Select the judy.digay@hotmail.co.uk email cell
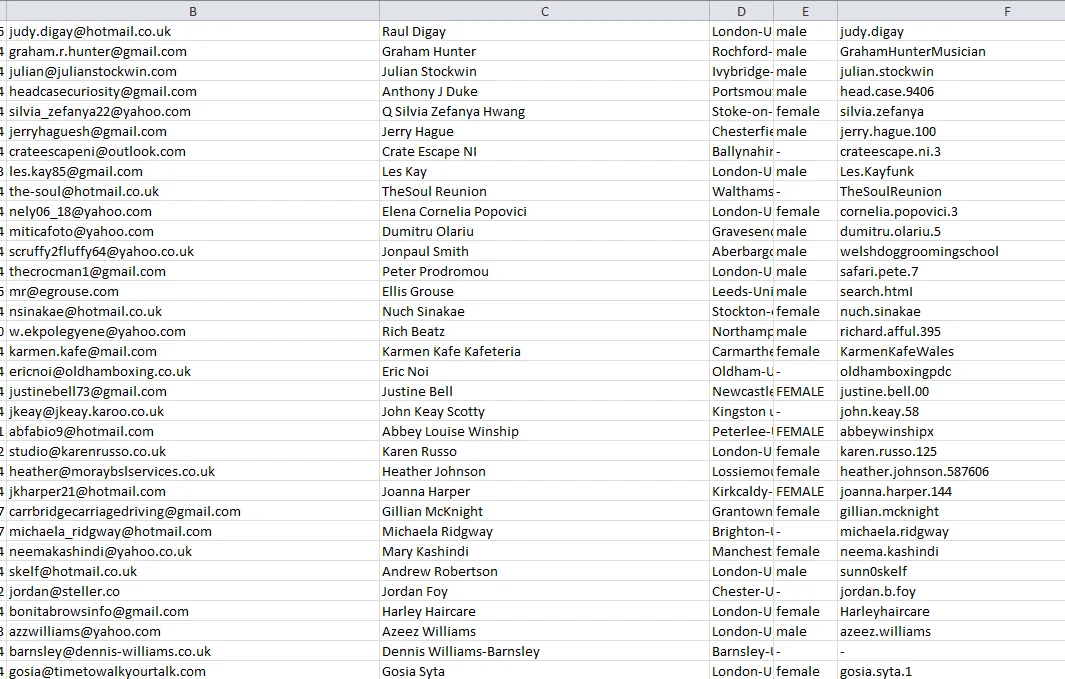 (90, 31)
